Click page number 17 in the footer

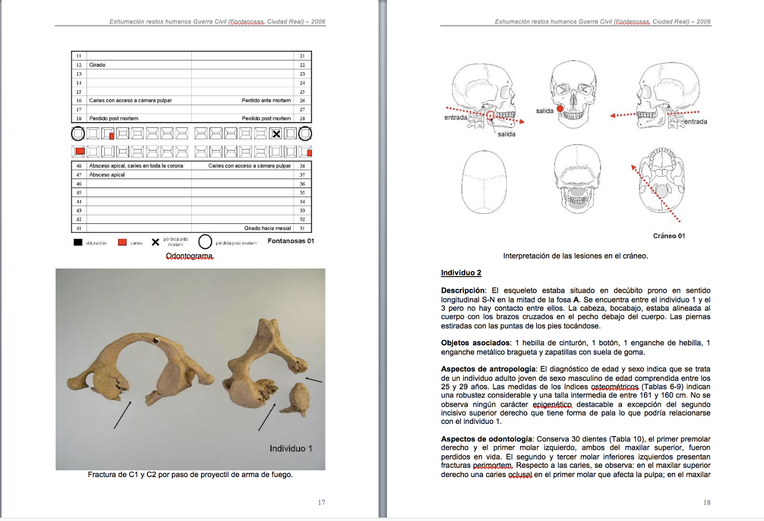321,502
